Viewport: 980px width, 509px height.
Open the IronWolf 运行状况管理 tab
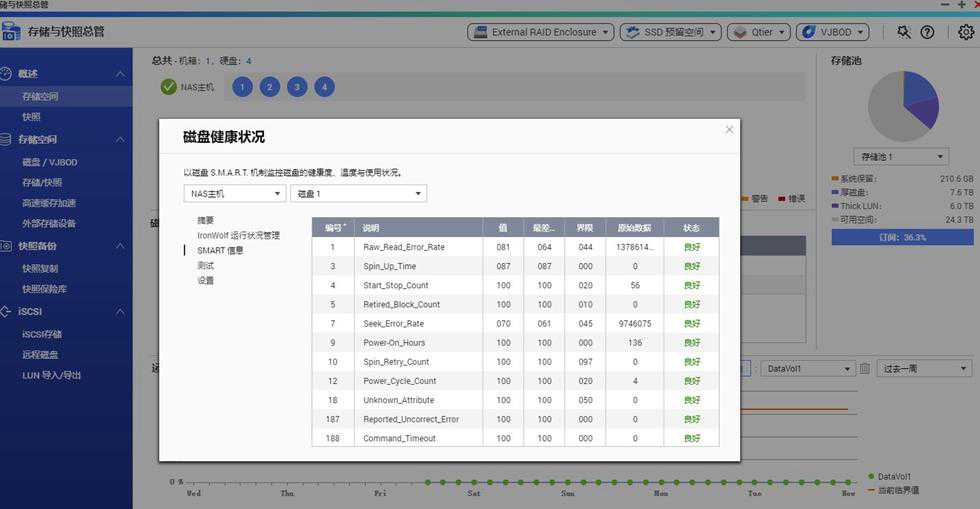click(x=238, y=235)
